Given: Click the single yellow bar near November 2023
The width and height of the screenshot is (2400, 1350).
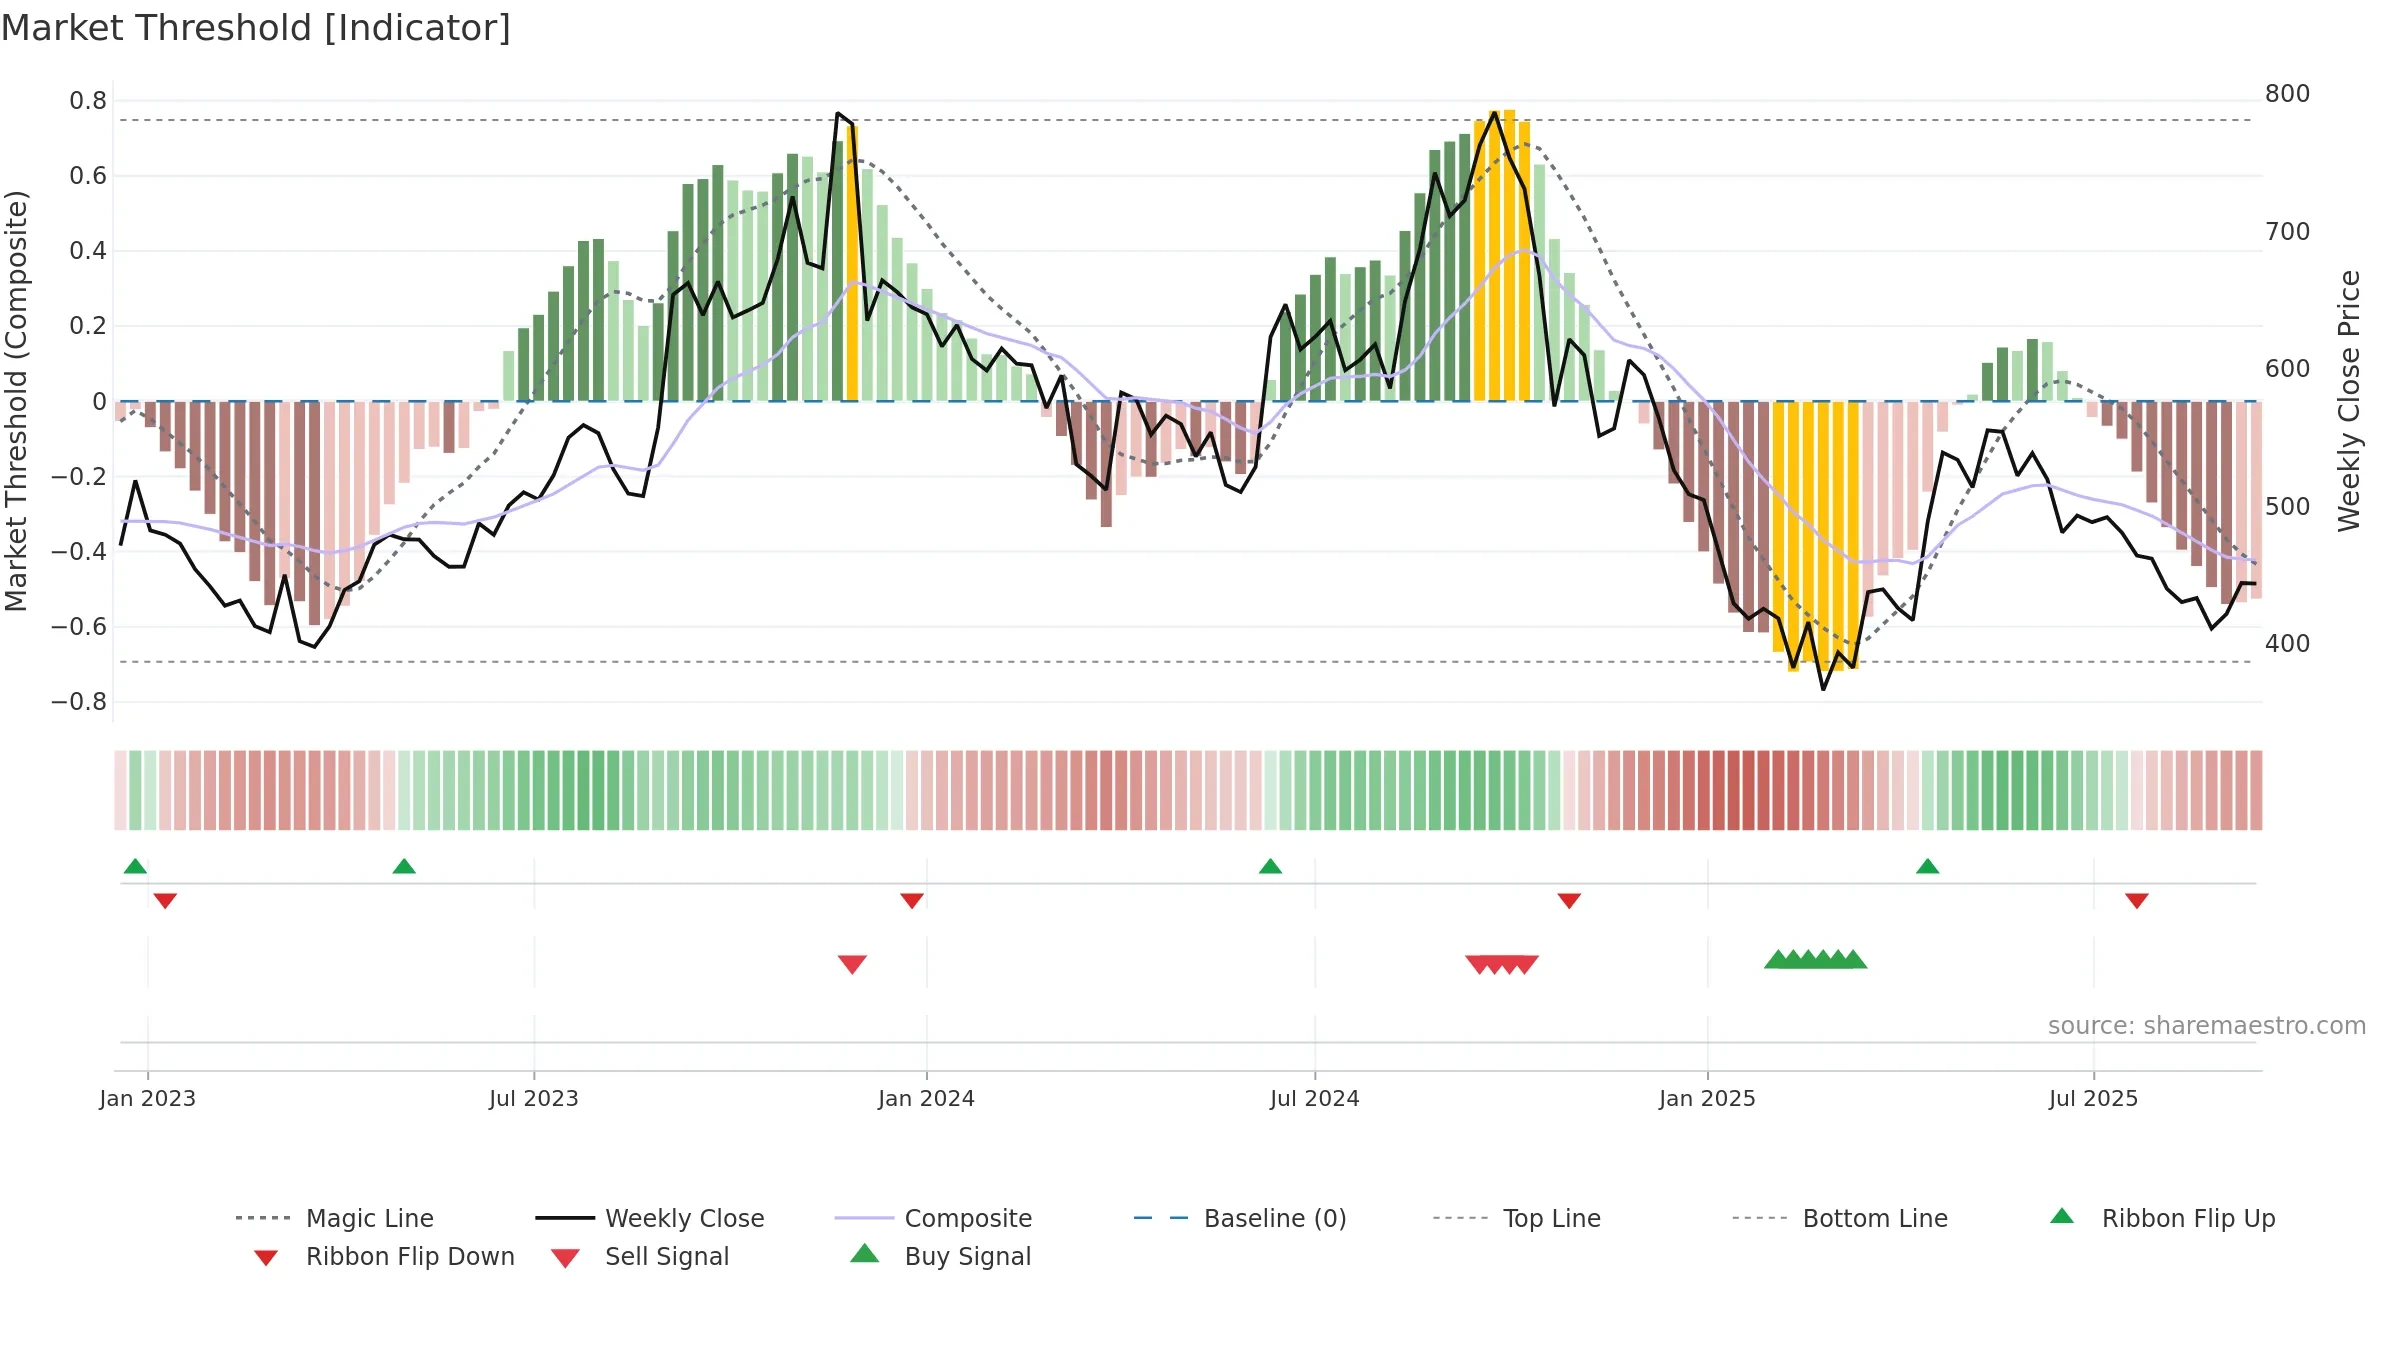Looking at the screenshot, I should point(852,264).
